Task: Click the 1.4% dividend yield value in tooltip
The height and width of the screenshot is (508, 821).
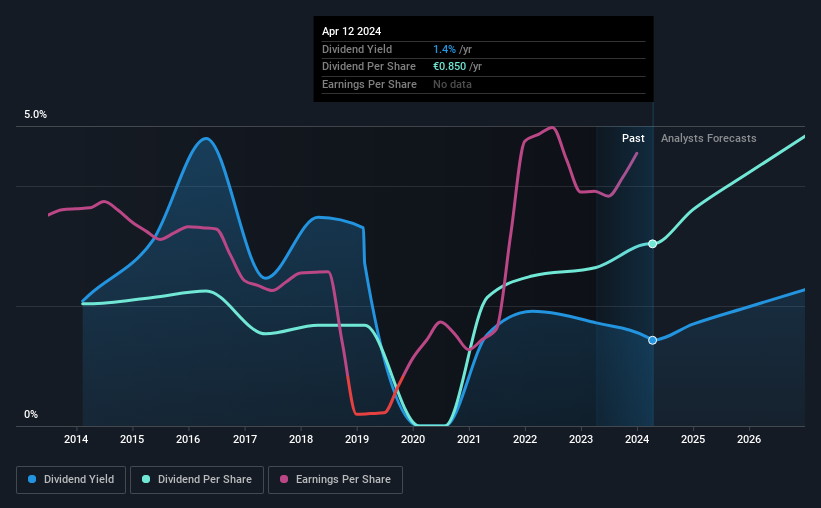Action: coord(445,49)
